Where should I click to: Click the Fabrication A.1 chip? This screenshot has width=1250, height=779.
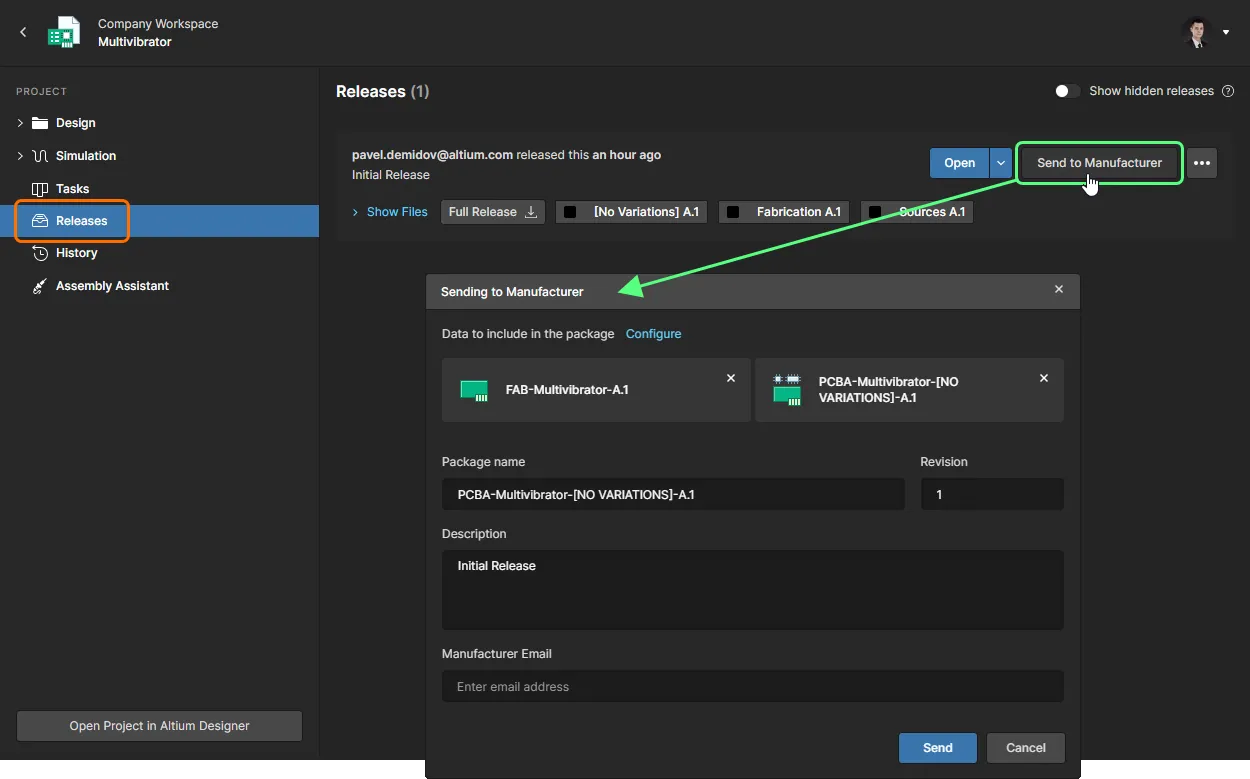pyautogui.click(x=784, y=212)
